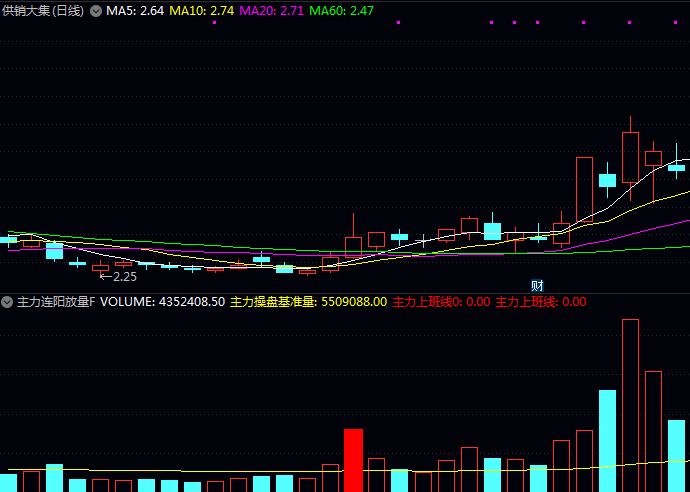Click the tallest red hollow volume bar
690x492 pixels.
630,405
